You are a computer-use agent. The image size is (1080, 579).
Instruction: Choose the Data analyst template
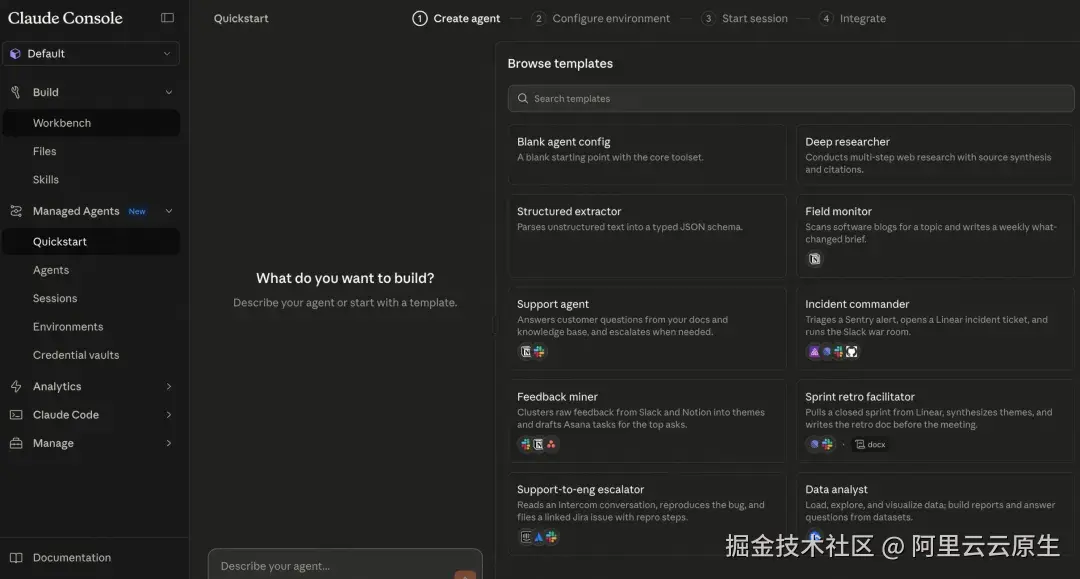click(935, 514)
